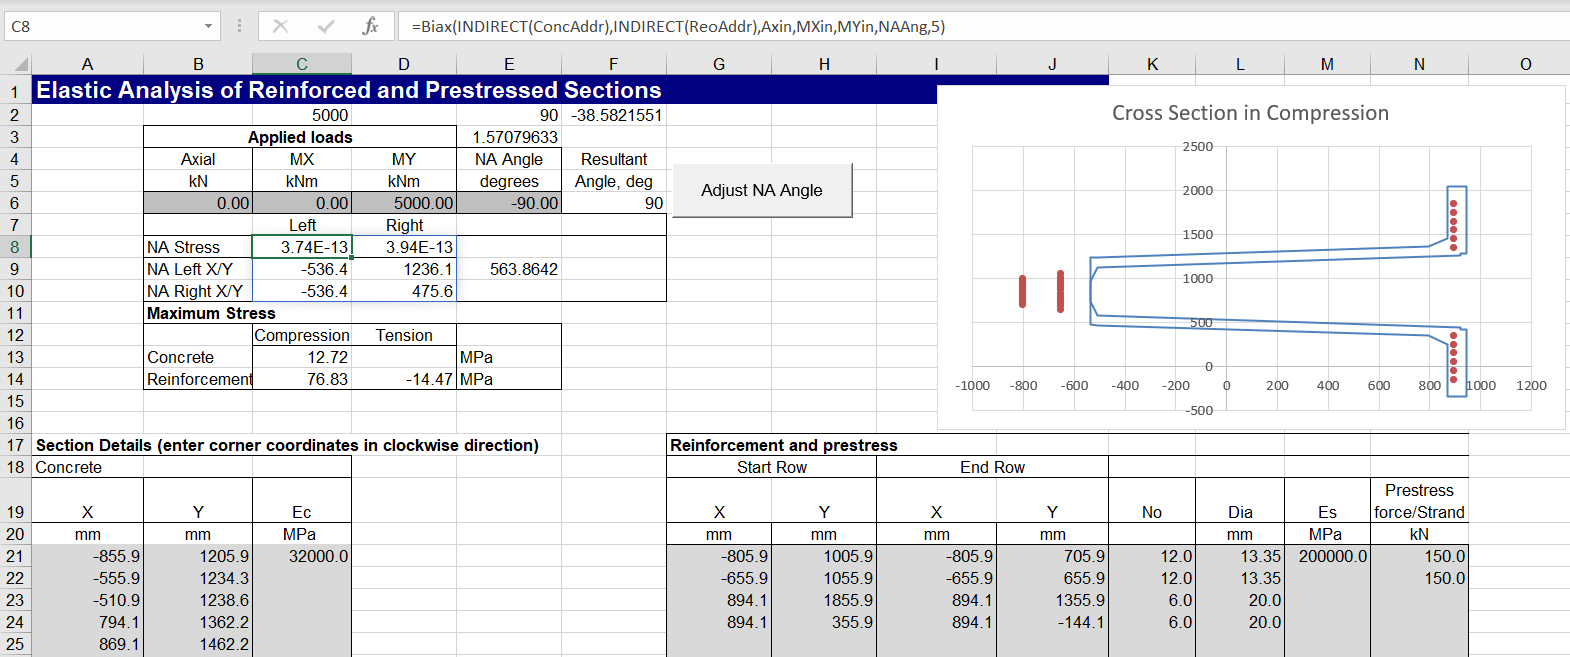The image size is (1570, 657).
Task: Select the MY cell containing 5000.00
Action: [x=404, y=203]
